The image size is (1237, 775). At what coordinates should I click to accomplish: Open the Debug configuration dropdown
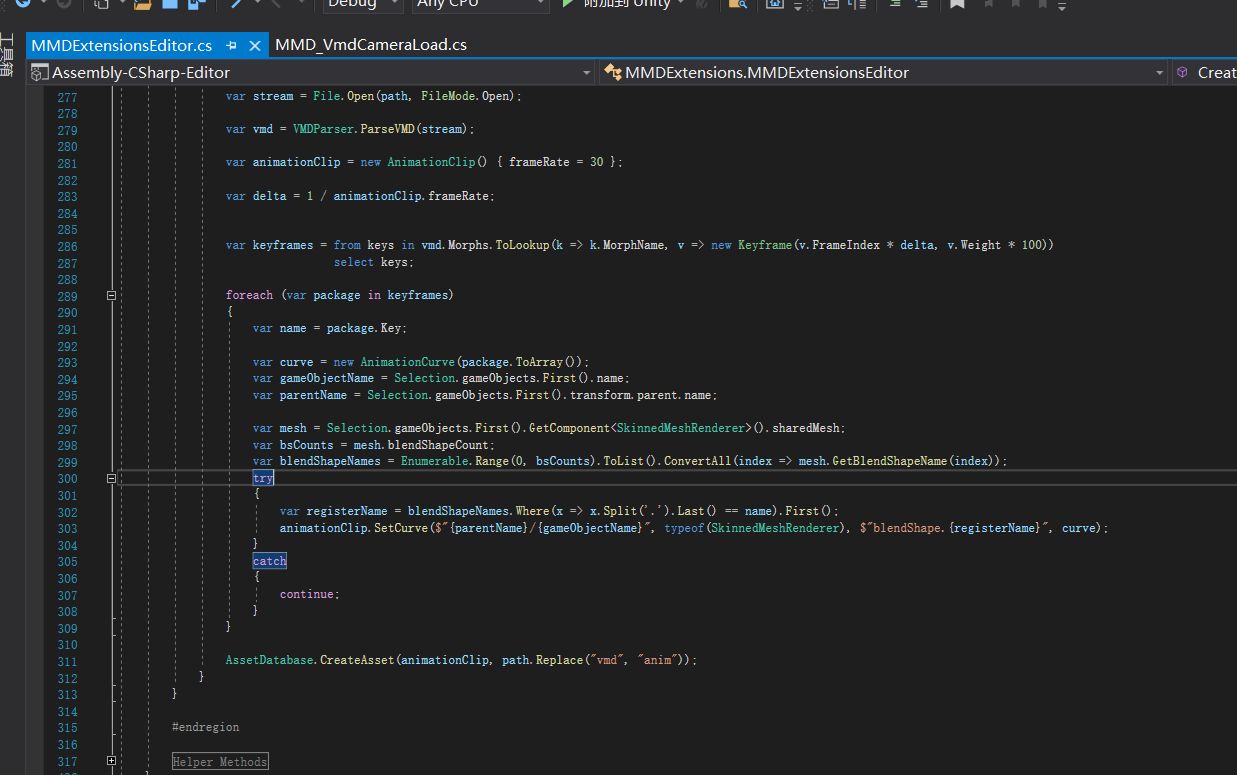pyautogui.click(x=362, y=4)
